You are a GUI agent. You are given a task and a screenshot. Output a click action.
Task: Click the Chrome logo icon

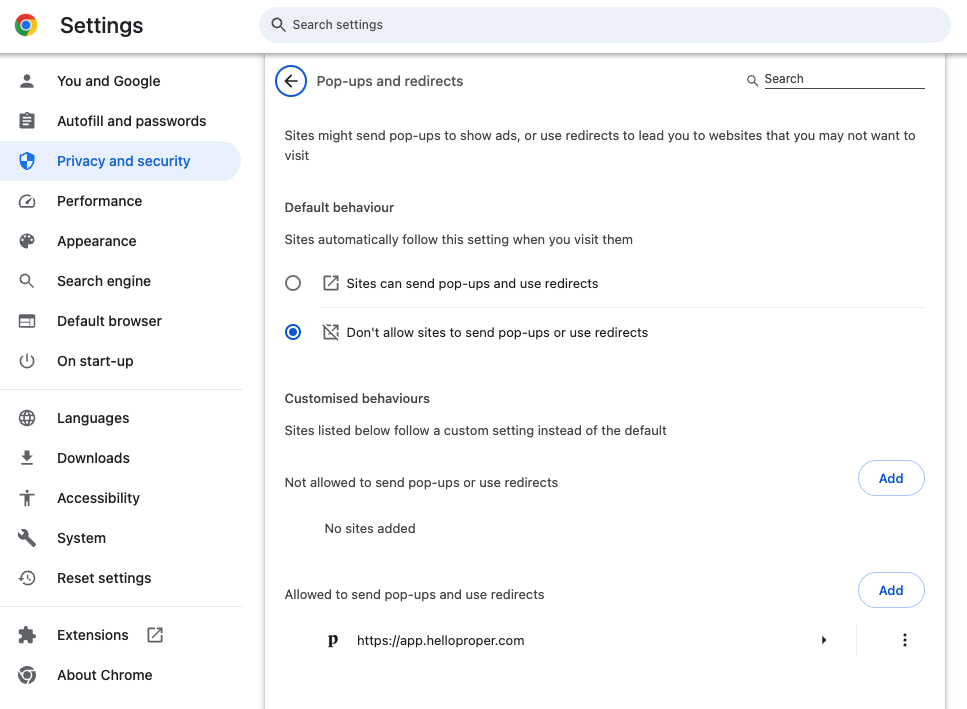(x=26, y=25)
